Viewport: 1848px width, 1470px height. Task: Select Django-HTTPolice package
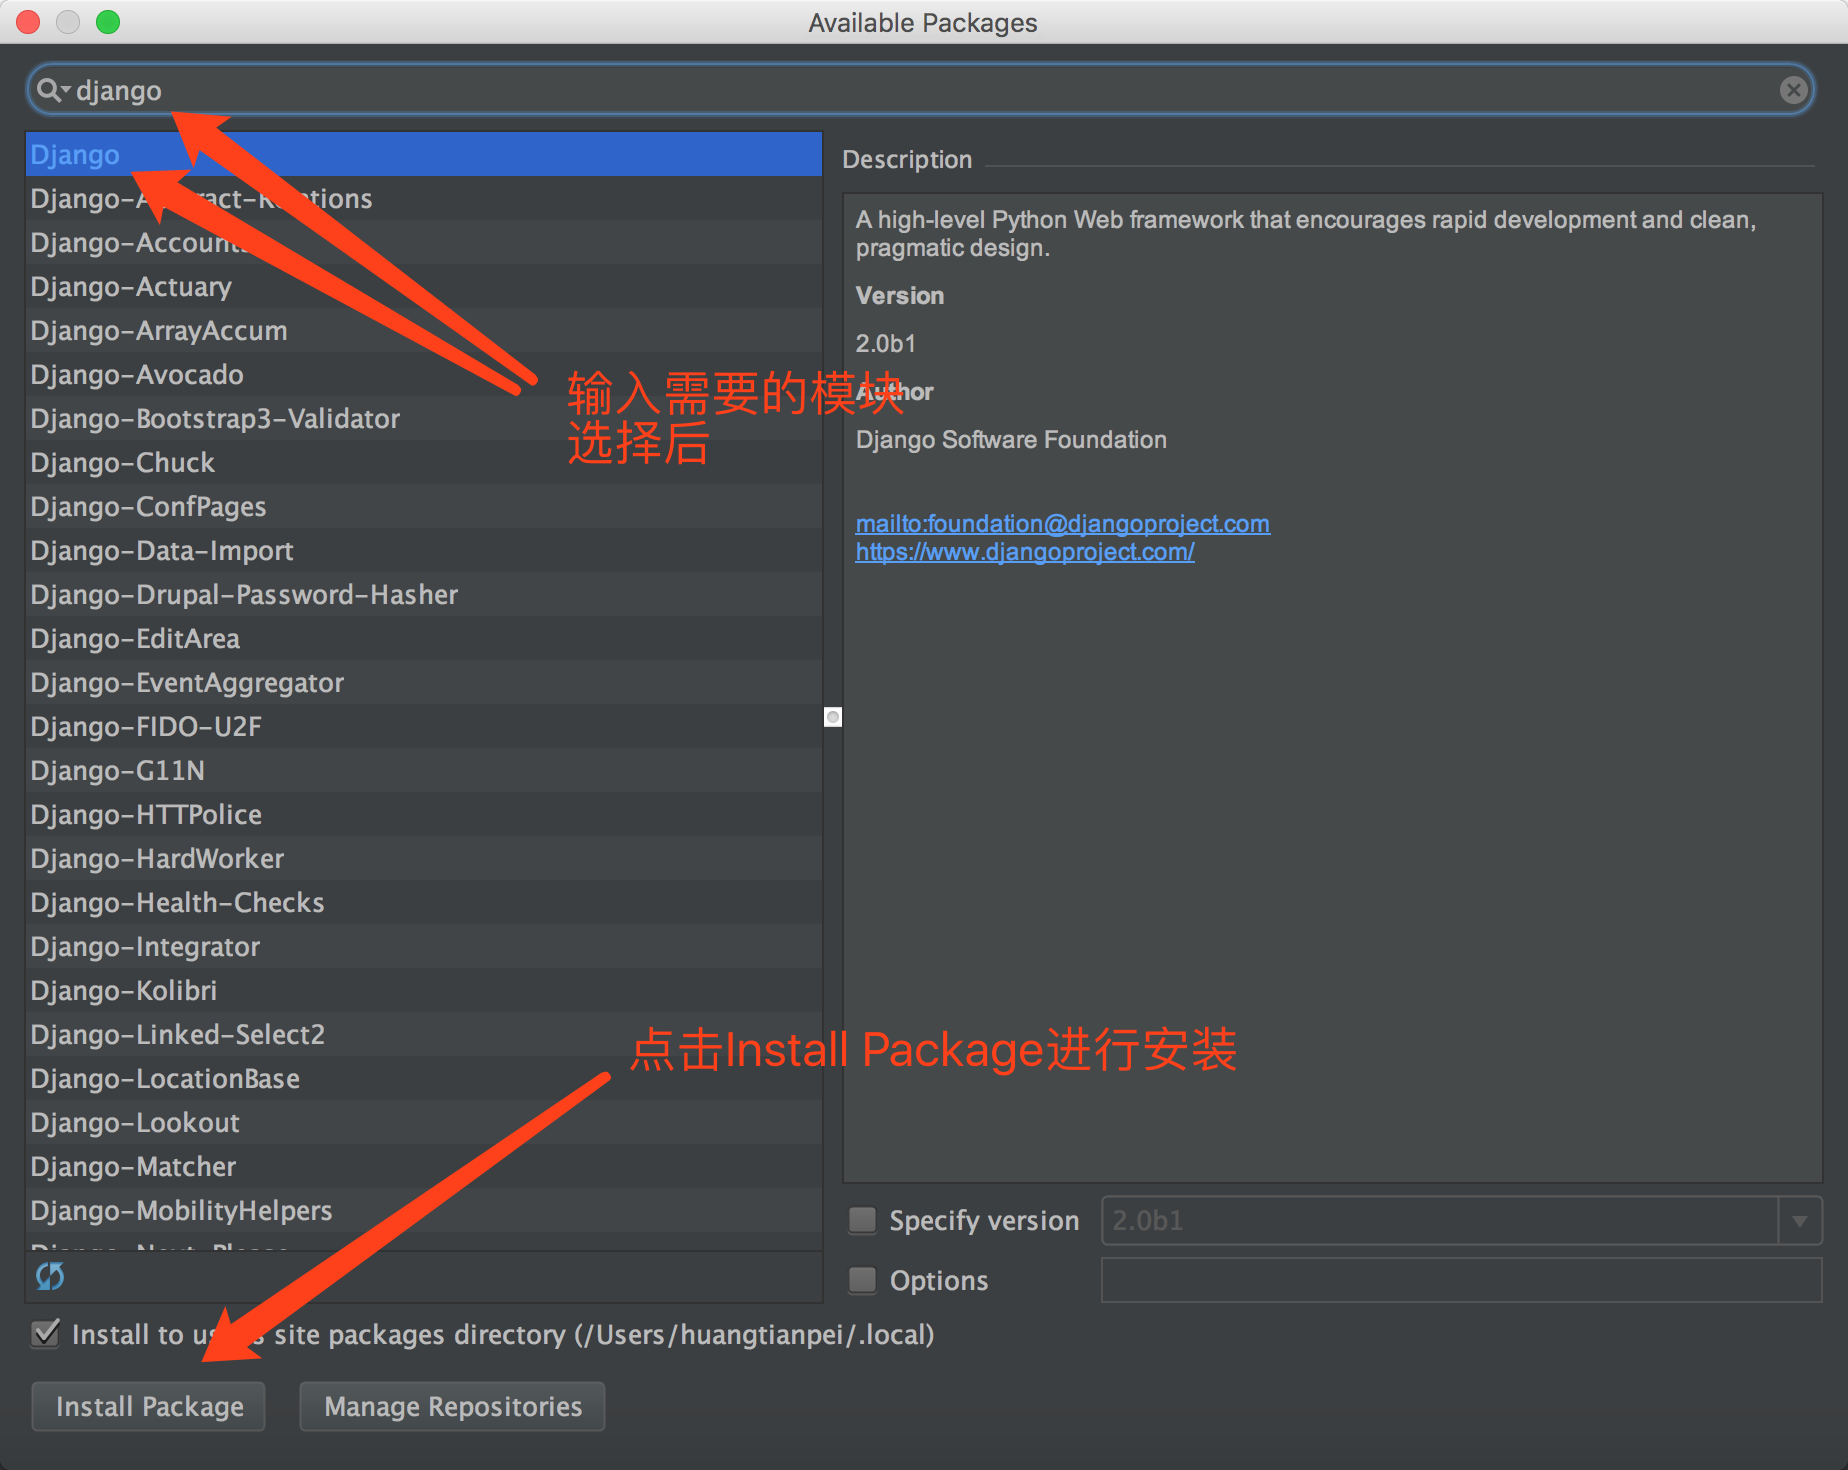(424, 814)
